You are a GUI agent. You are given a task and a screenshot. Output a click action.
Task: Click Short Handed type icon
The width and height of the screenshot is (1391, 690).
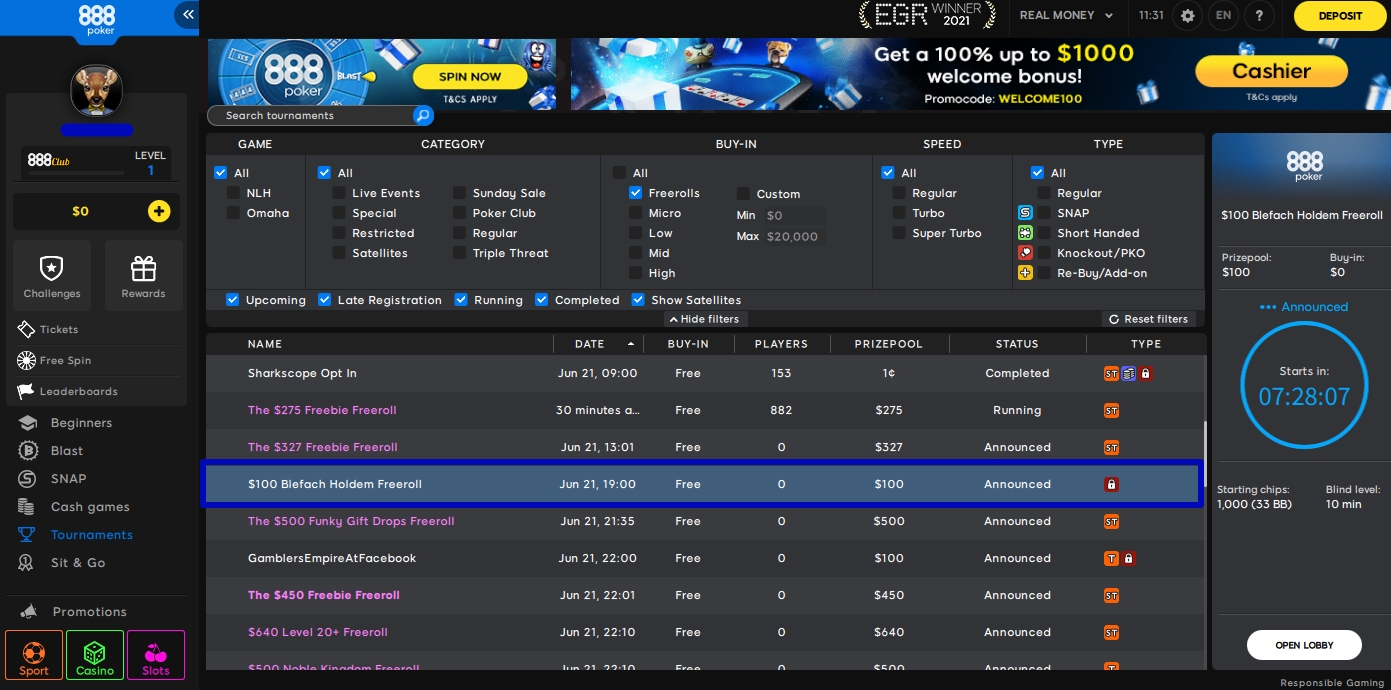pos(1025,233)
